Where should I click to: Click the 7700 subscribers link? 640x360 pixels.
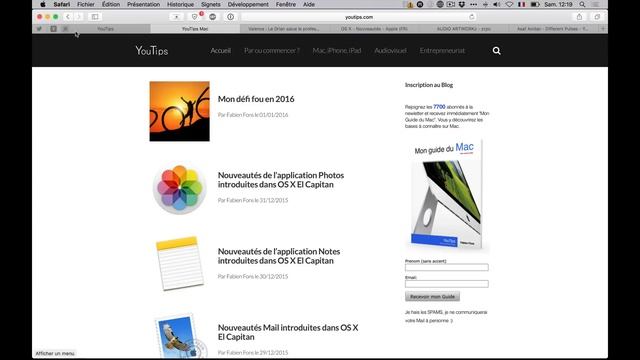pos(439,107)
